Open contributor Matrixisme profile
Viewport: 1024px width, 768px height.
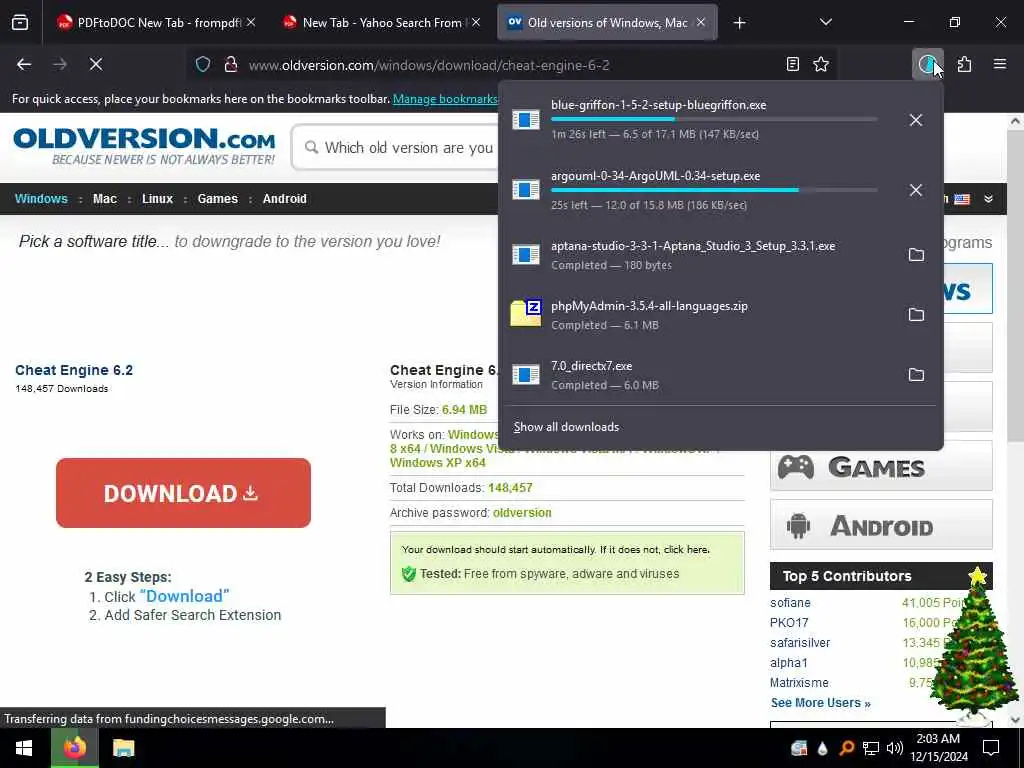coord(799,682)
